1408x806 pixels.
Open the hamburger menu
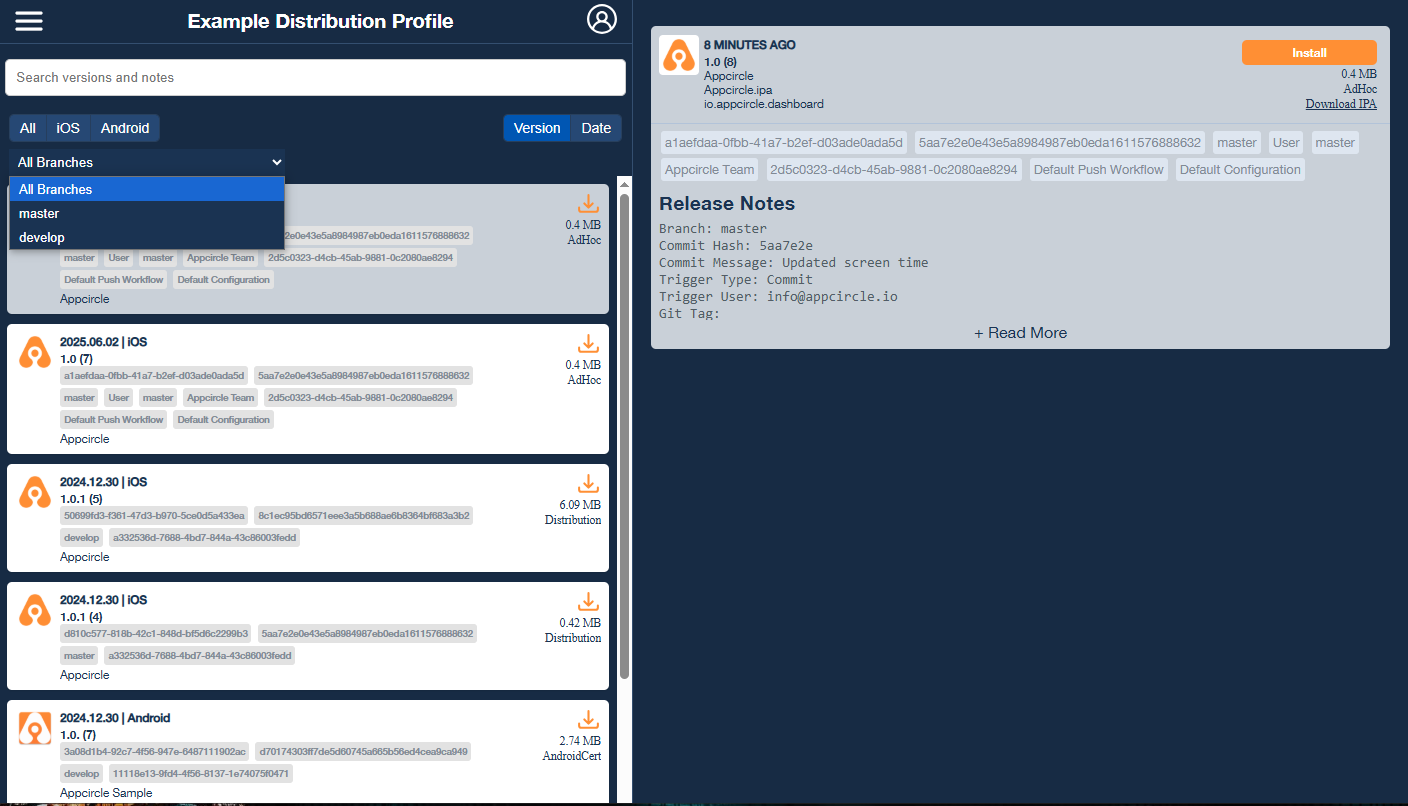click(29, 21)
